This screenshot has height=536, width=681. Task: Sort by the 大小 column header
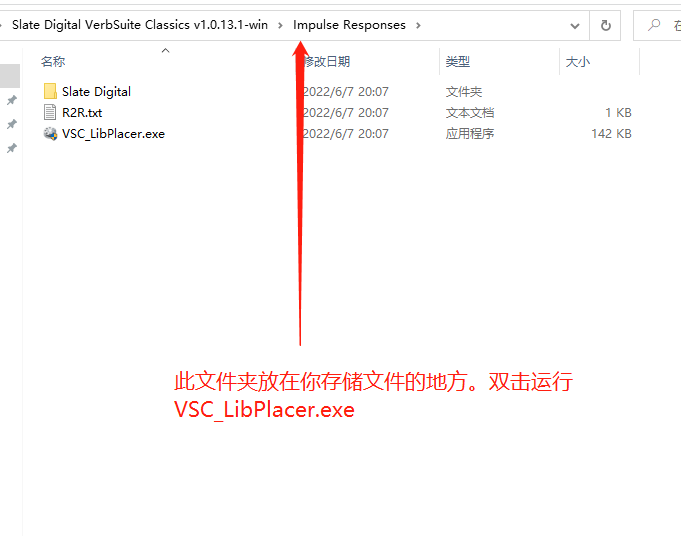578,62
